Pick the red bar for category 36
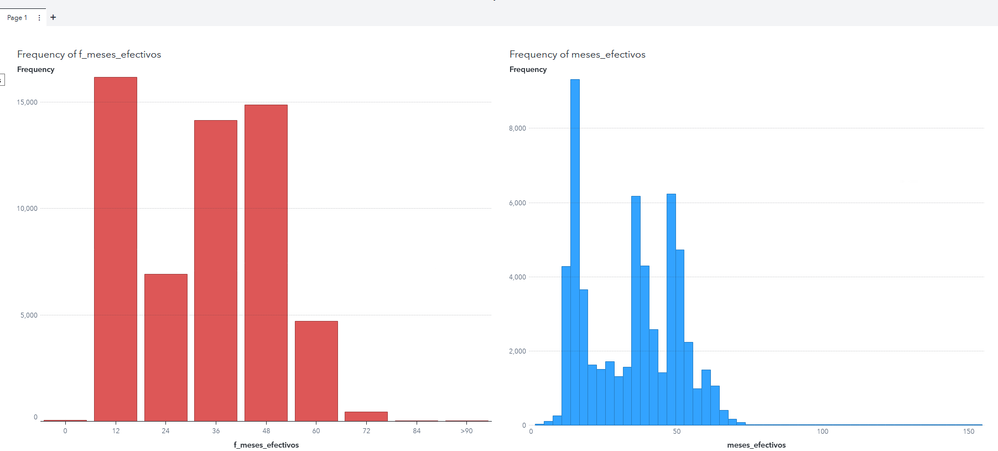This screenshot has width=998, height=451. coord(215,270)
